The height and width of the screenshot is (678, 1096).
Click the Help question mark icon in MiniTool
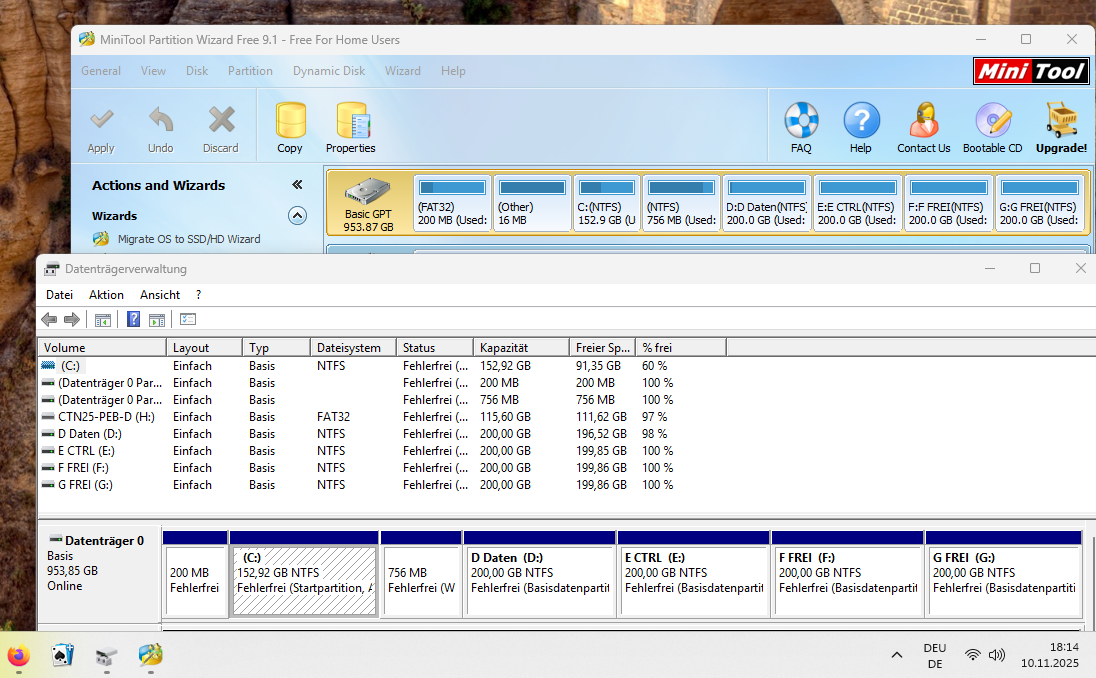861,120
